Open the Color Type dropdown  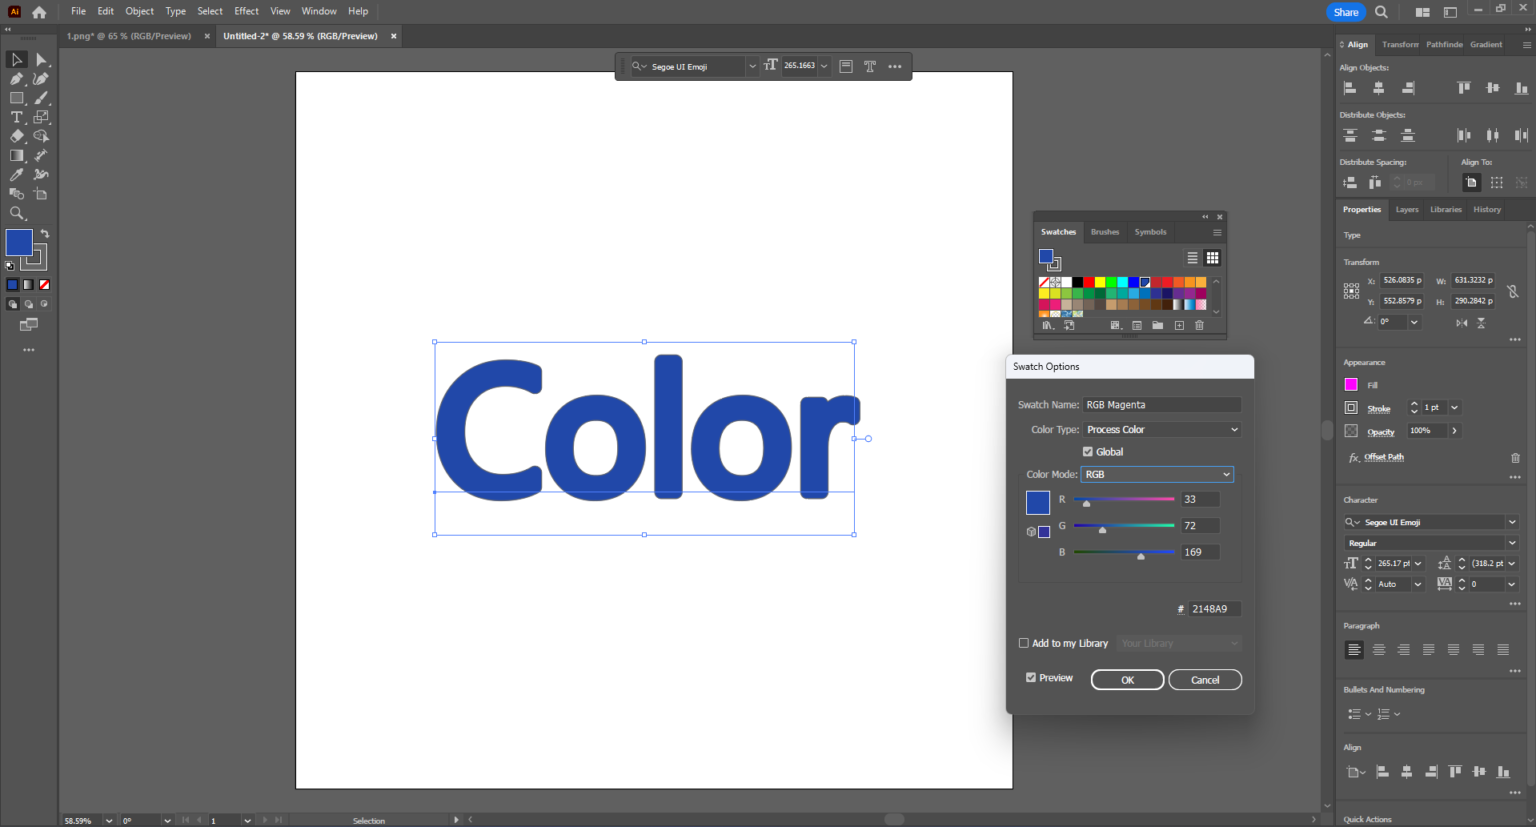pyautogui.click(x=1161, y=428)
